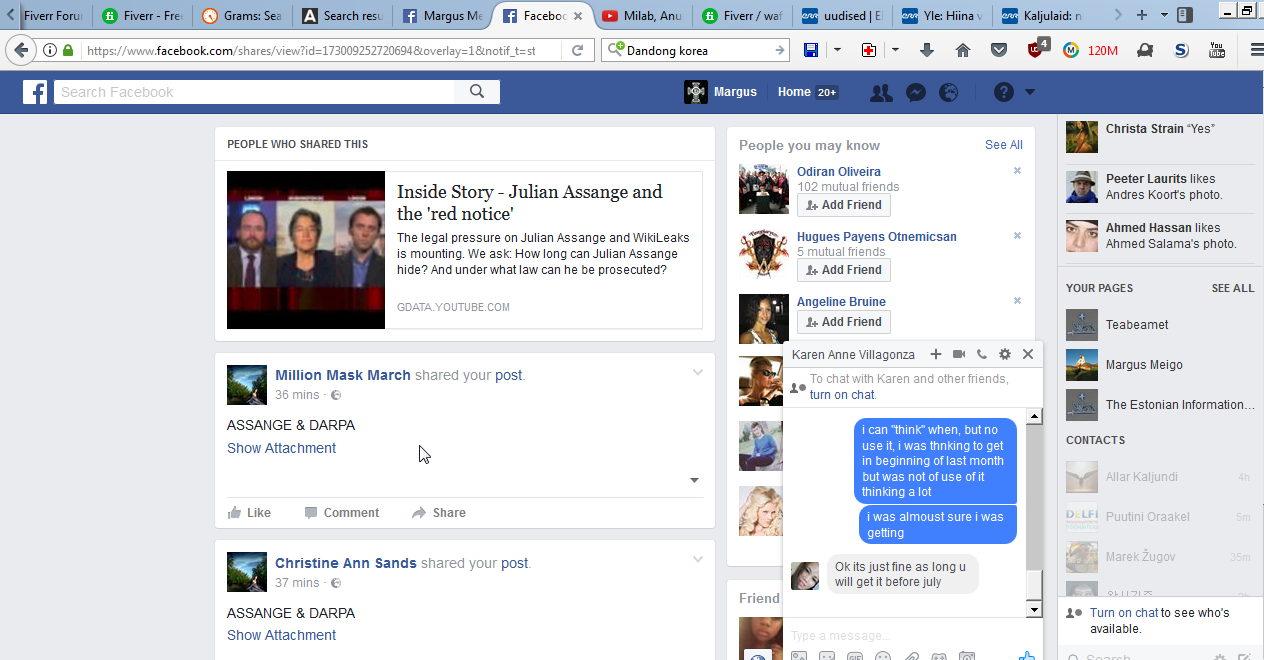This screenshot has width=1264, height=660.
Task: Expand Christine Ann Sands post options chevron
Action: pos(698,560)
